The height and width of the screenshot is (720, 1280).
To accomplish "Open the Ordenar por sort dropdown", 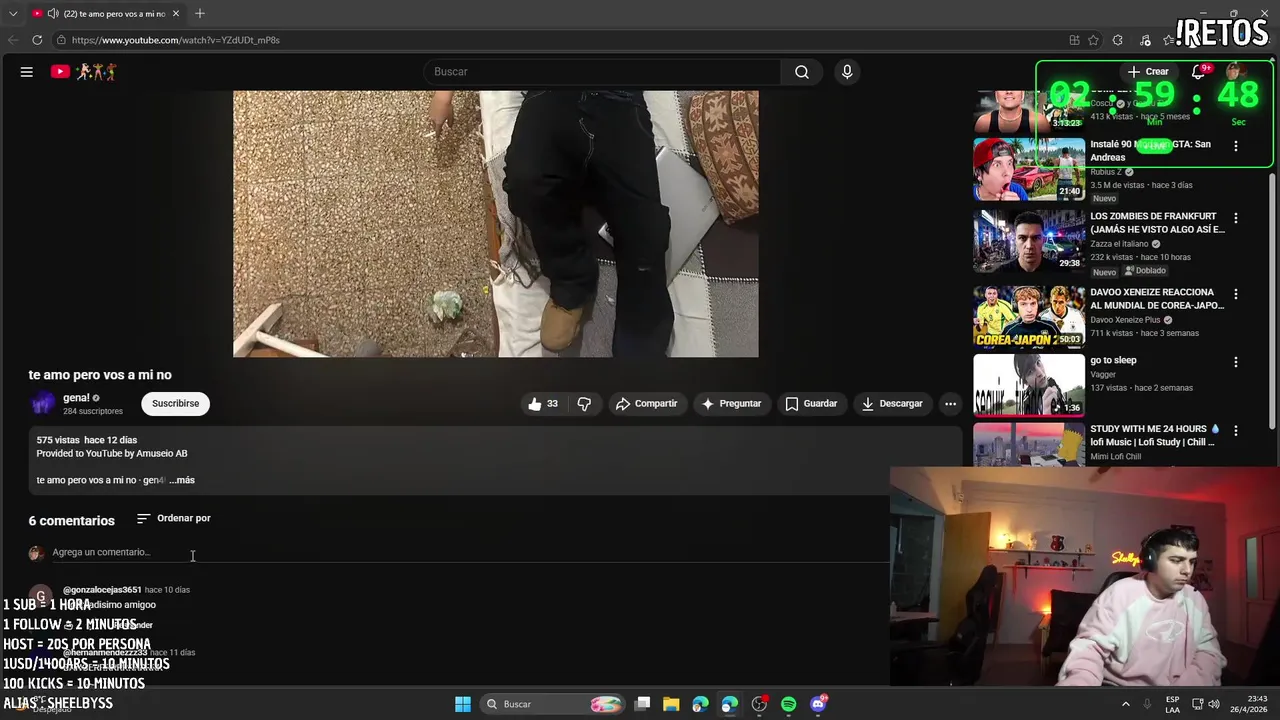I will click(174, 519).
